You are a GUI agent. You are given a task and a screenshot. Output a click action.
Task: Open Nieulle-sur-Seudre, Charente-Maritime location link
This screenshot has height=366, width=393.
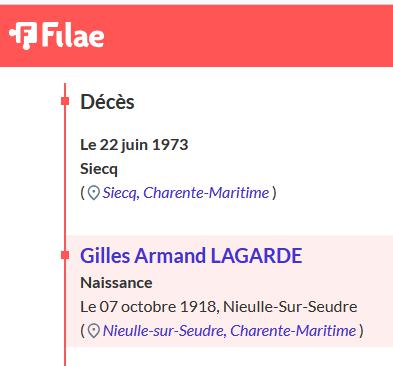click(x=229, y=331)
